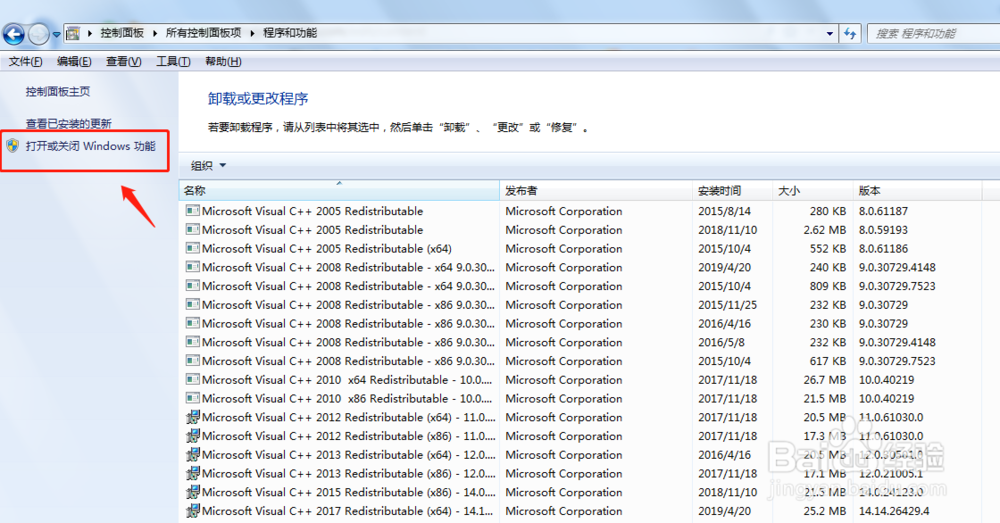Select Microsoft Visual C++ 2017 Redistributable (x64) name

348,512
